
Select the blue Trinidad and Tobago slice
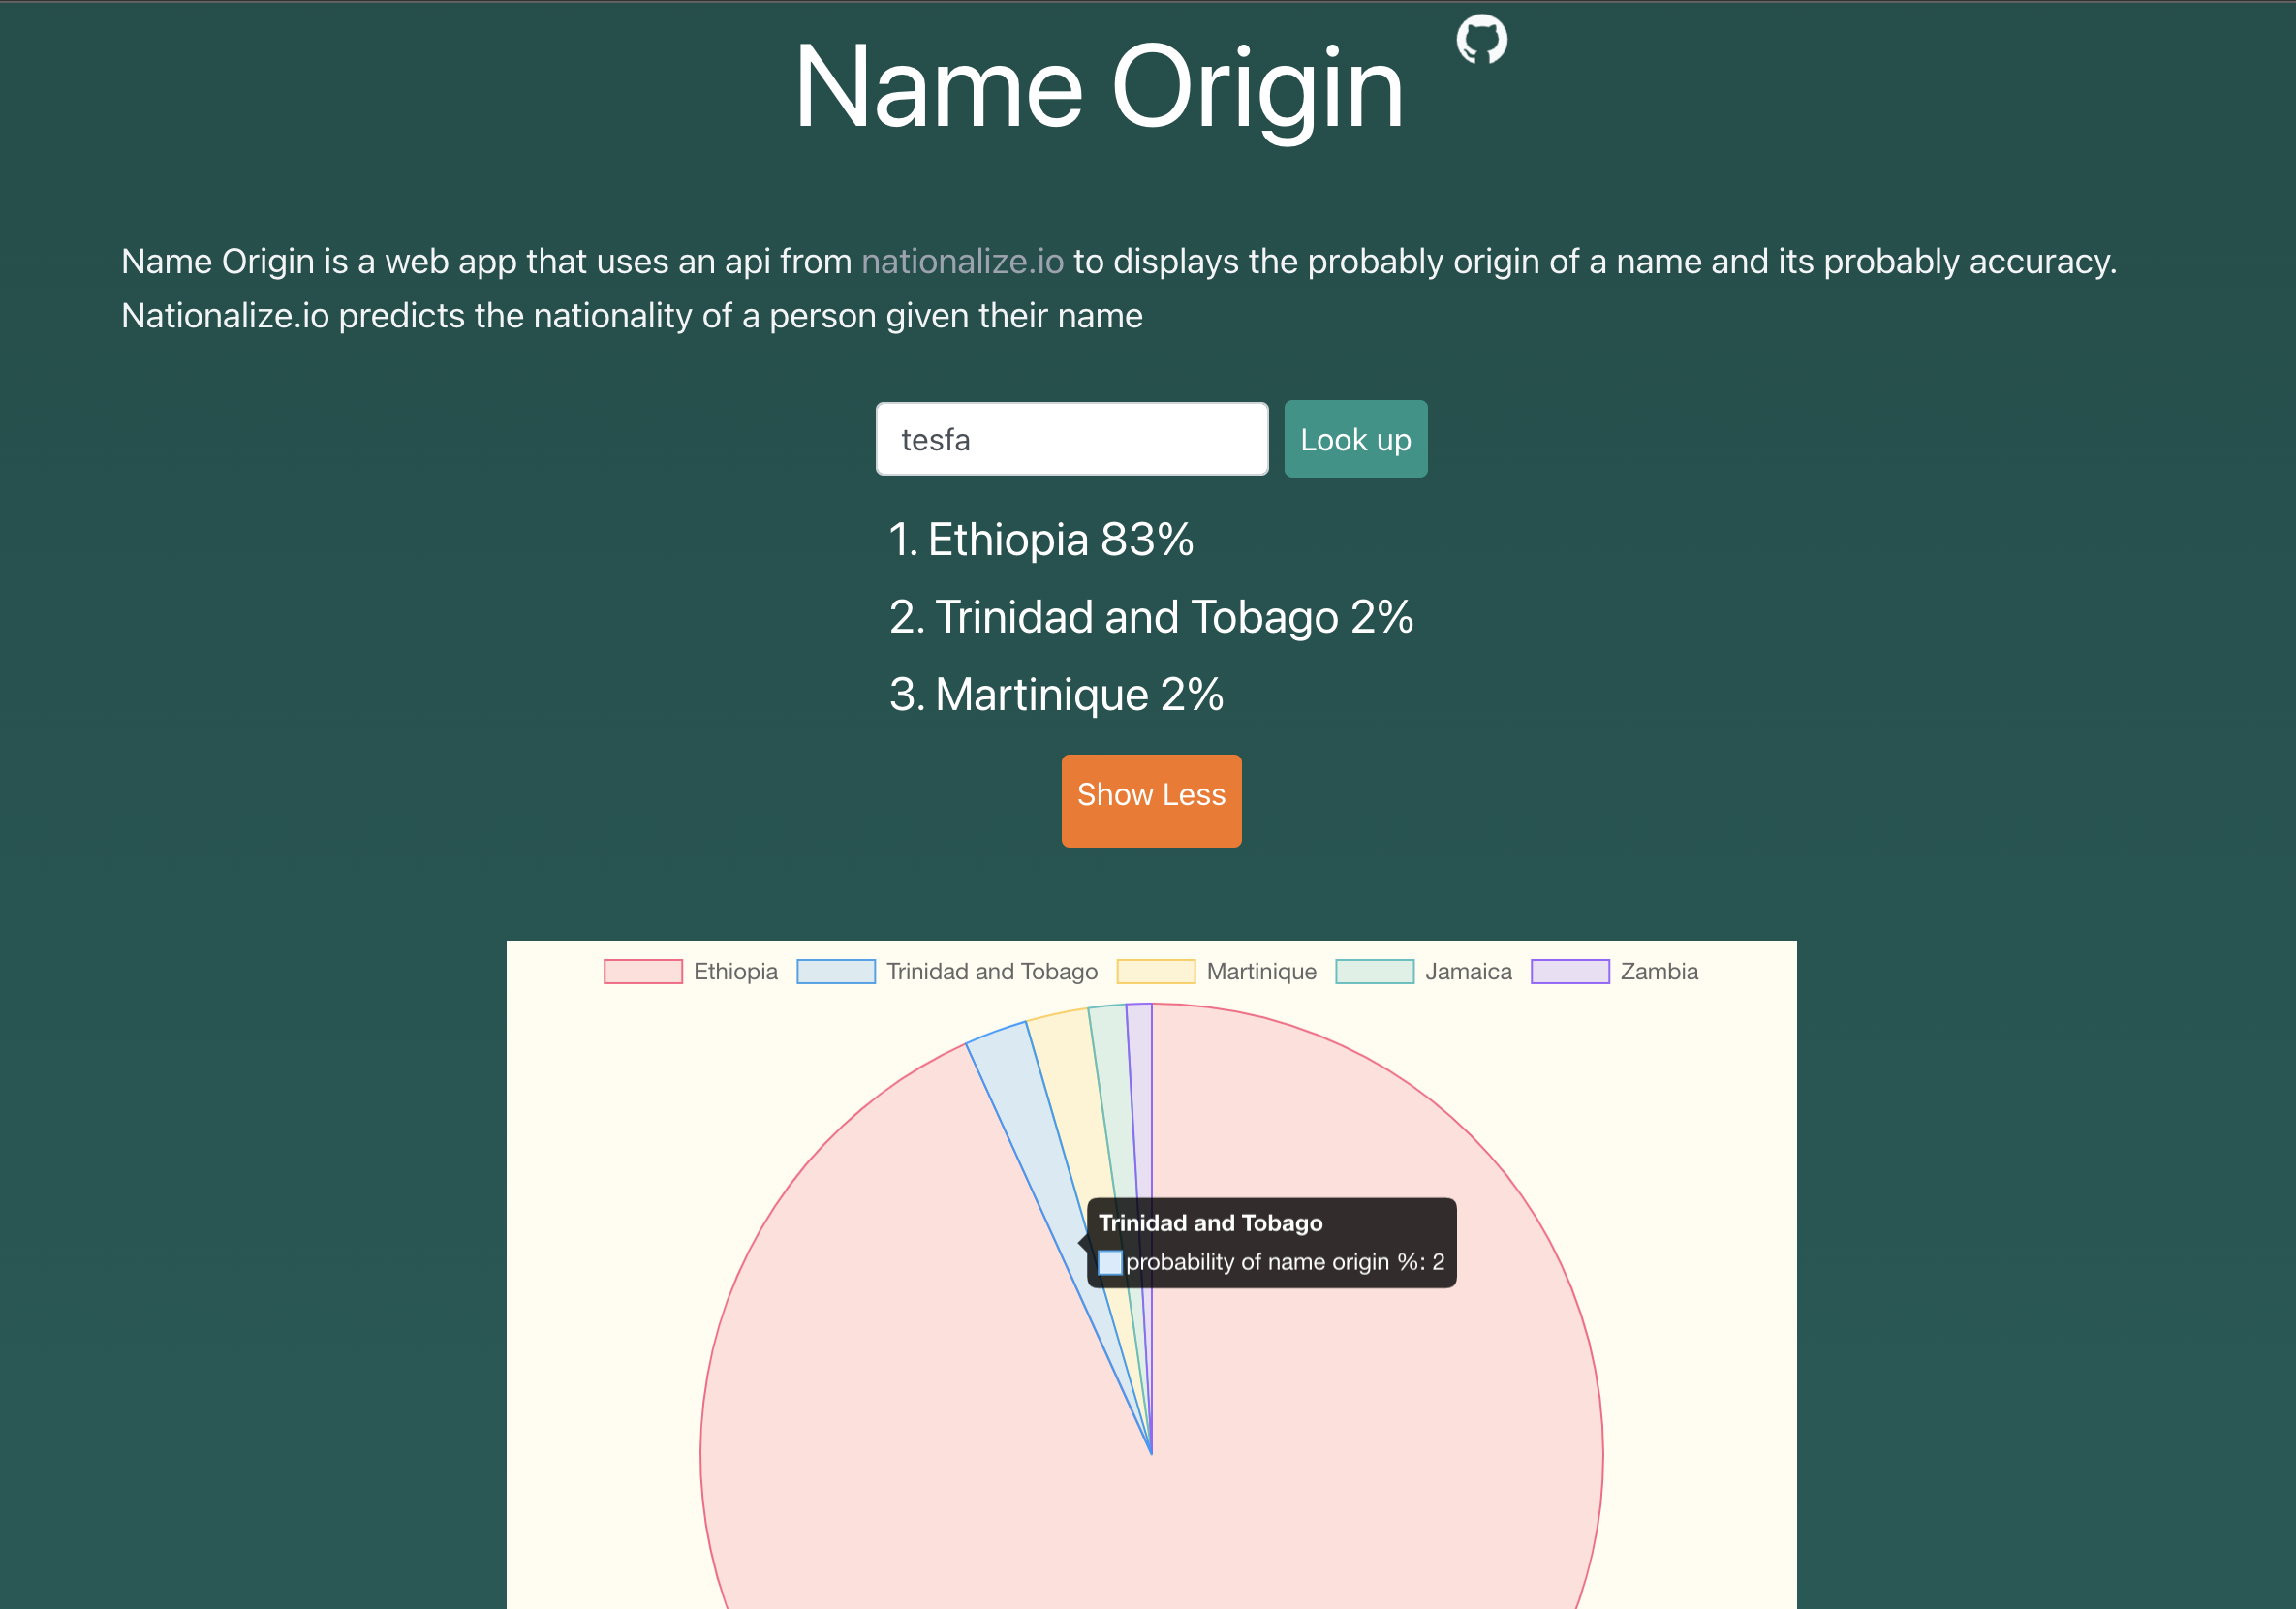click(1040, 1150)
